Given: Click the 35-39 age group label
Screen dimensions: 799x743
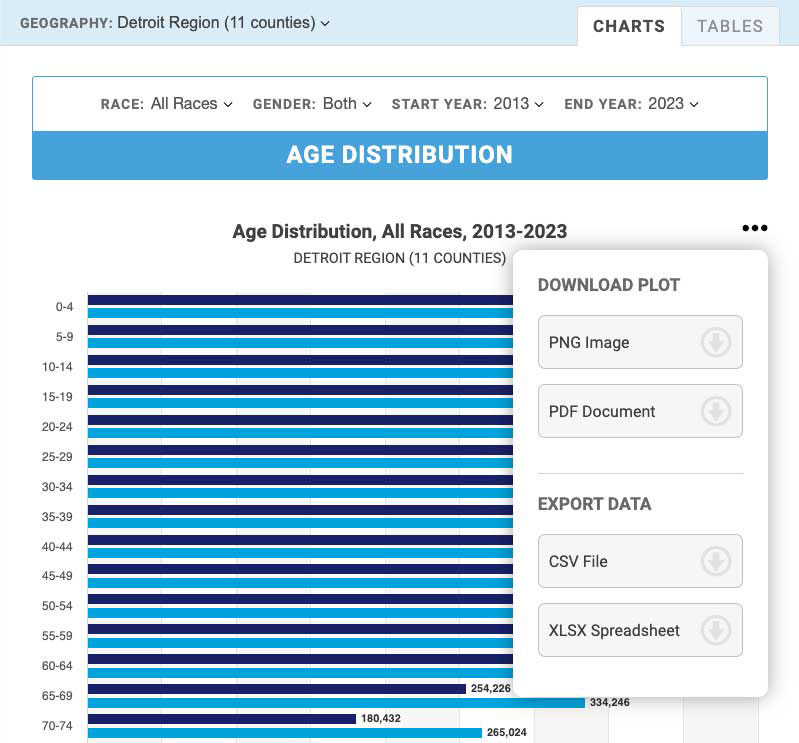Looking at the screenshot, I should click(57, 517).
